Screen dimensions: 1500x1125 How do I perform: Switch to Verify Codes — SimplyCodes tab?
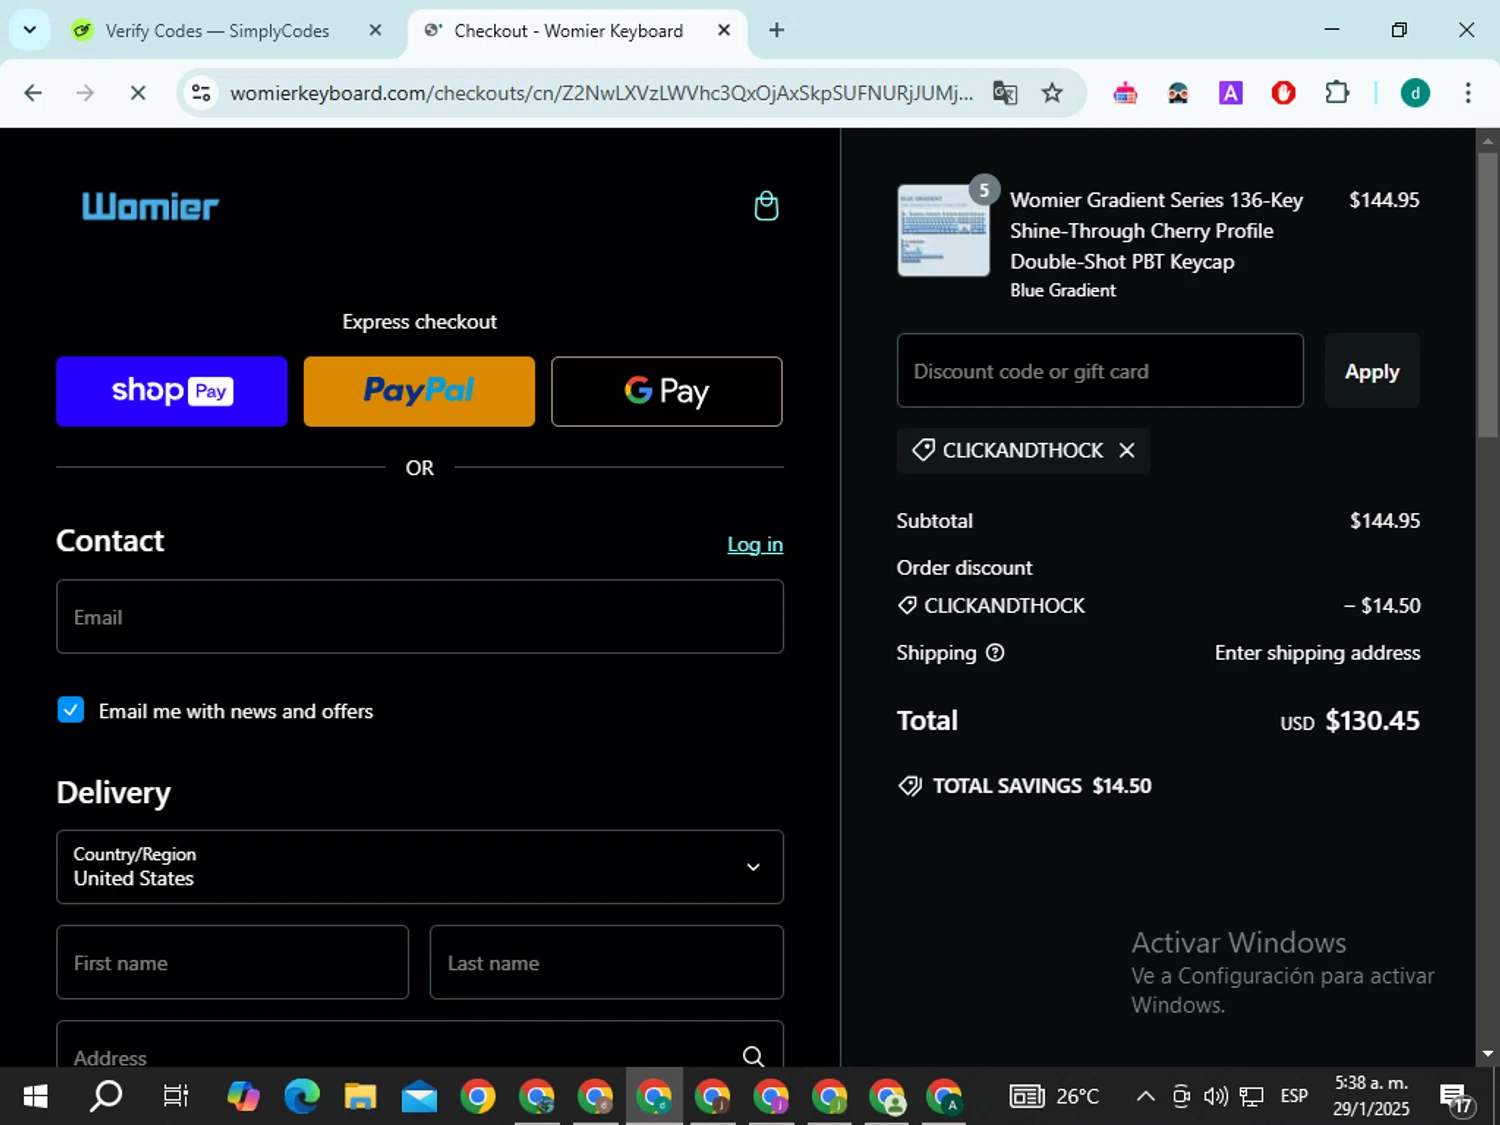[x=217, y=31]
